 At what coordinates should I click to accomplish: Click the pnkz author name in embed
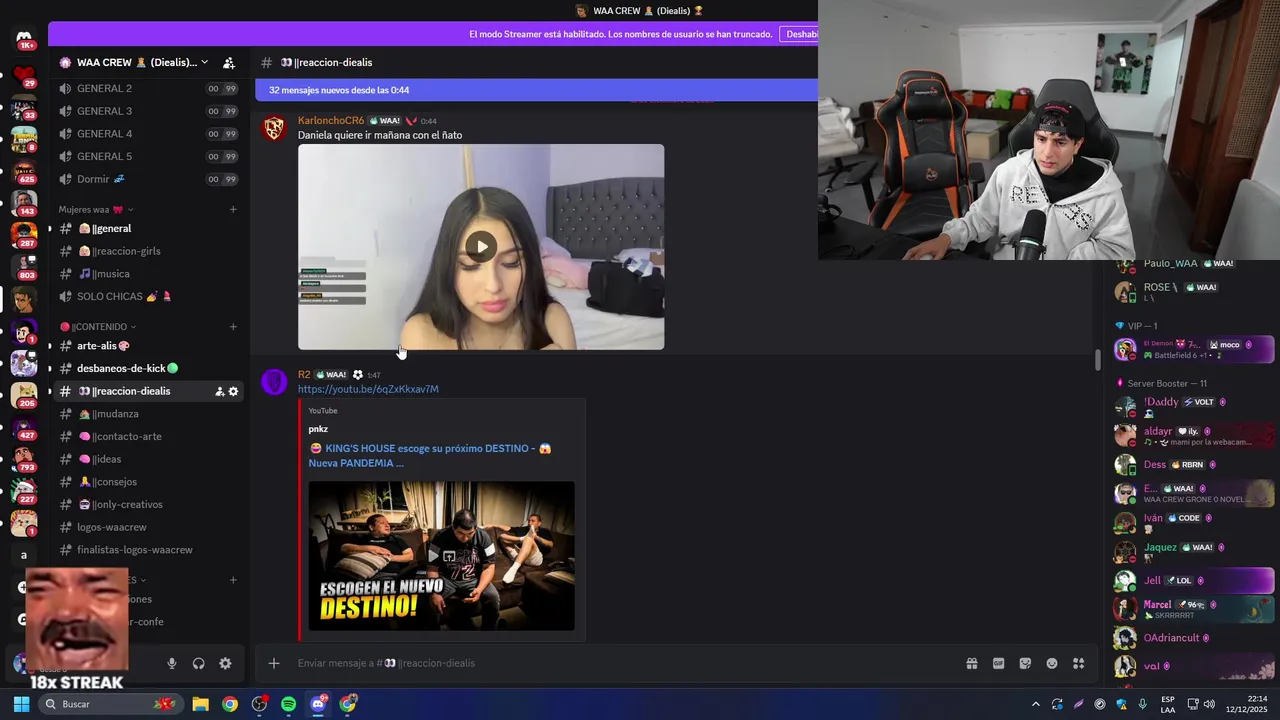pyautogui.click(x=318, y=429)
